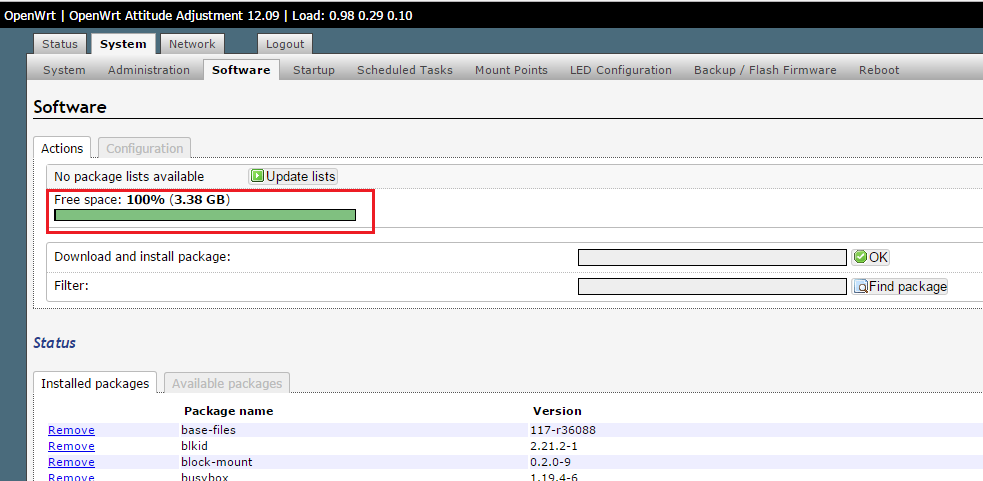Select the System top-level tab
983x481 pixels.
coord(123,44)
